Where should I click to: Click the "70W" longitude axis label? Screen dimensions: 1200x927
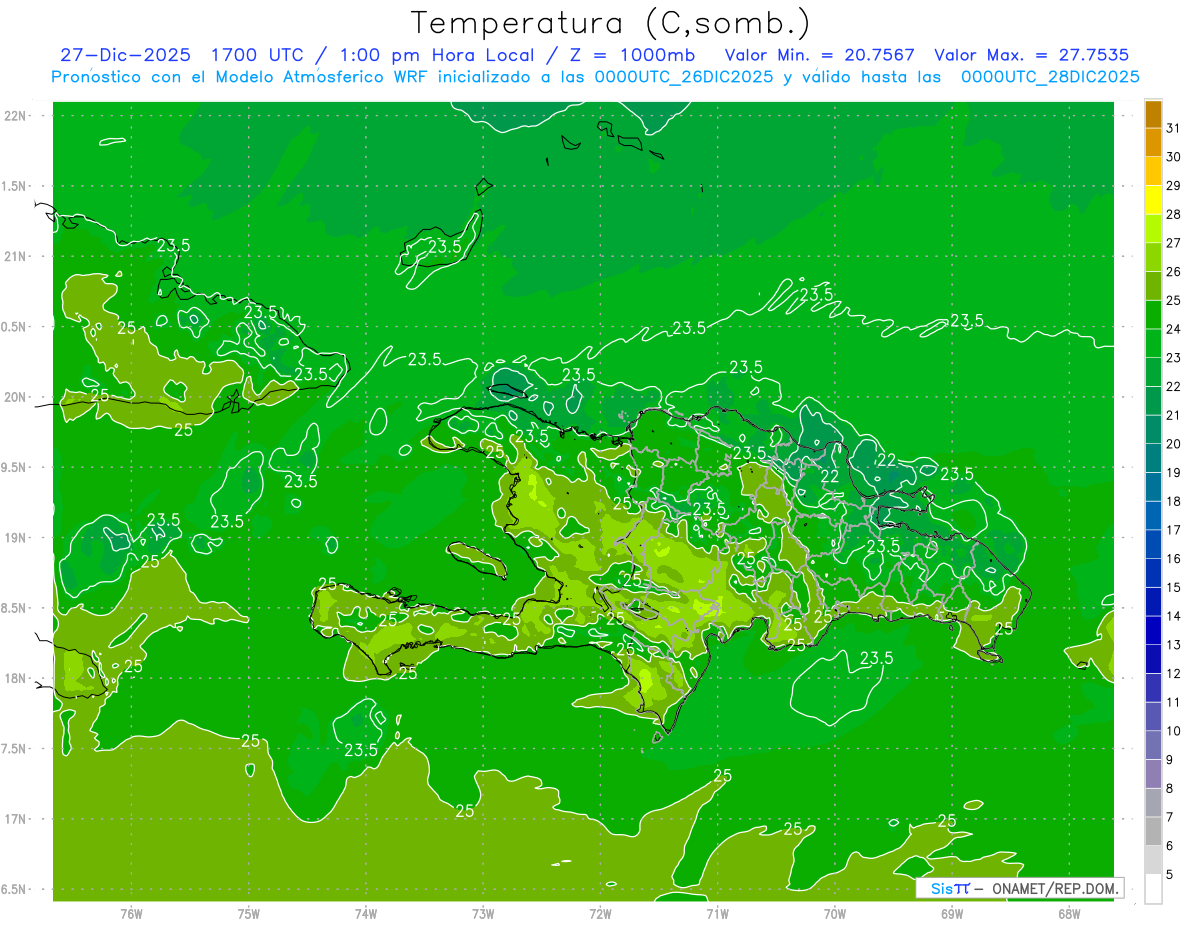(x=834, y=913)
